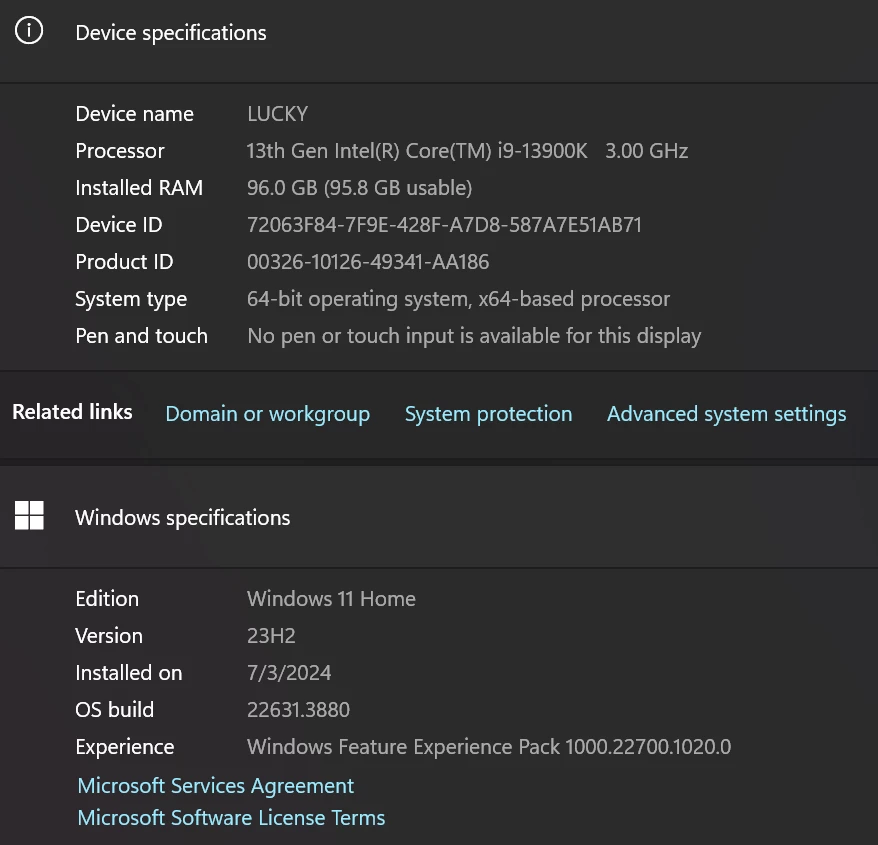878x845 pixels.
Task: Select the Windows Feature Experience Pack value
Action: pyautogui.click(x=489, y=746)
